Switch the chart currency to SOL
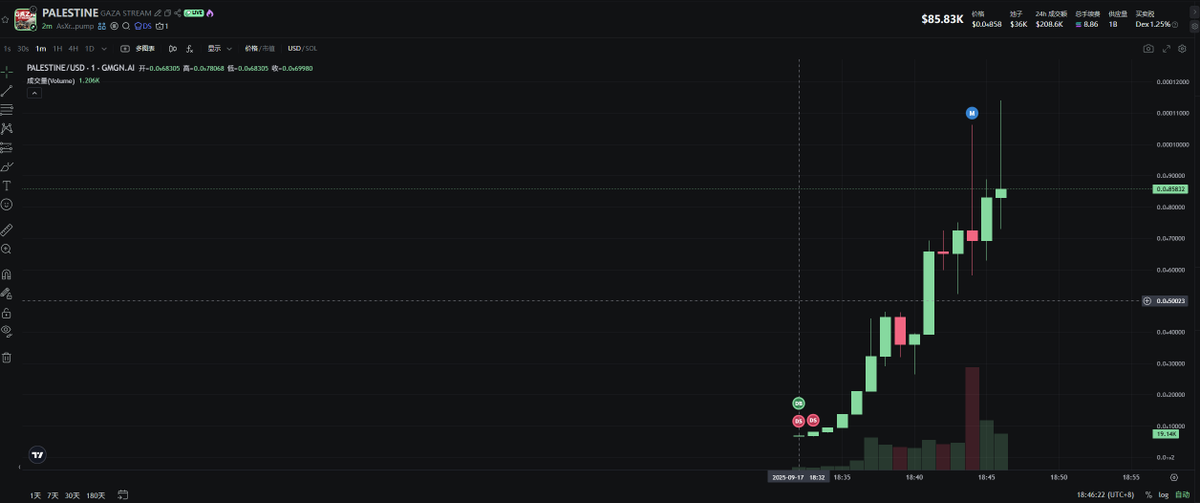The image size is (1200, 503). 311,48
